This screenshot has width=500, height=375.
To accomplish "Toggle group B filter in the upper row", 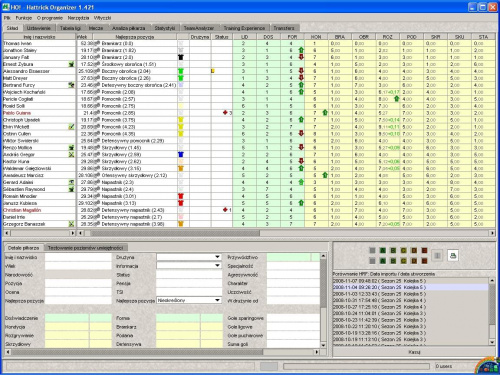I will click(x=393, y=250).
